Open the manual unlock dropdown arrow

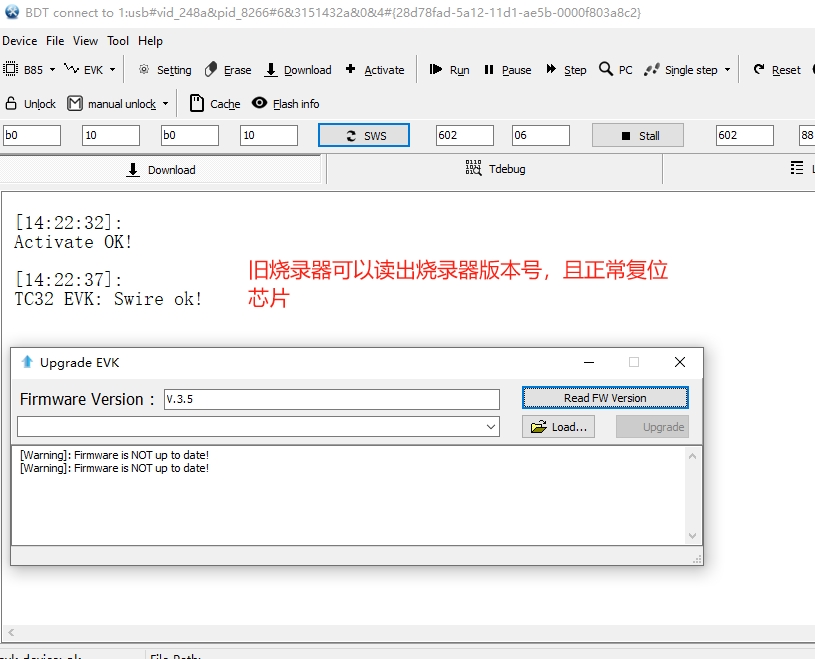coord(165,104)
